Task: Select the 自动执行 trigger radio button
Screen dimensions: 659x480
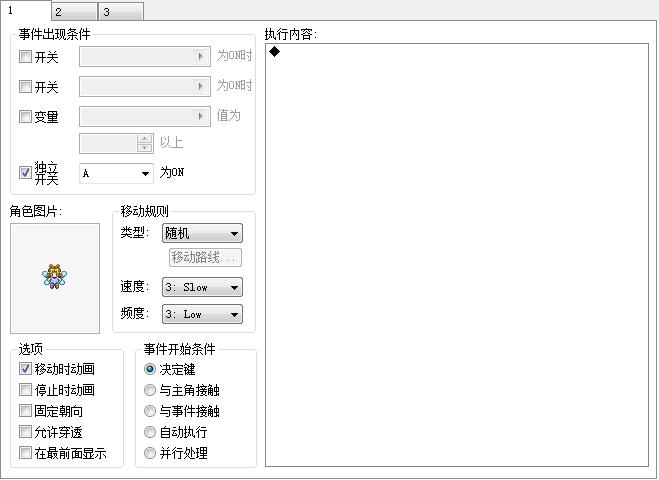Action: click(x=150, y=432)
